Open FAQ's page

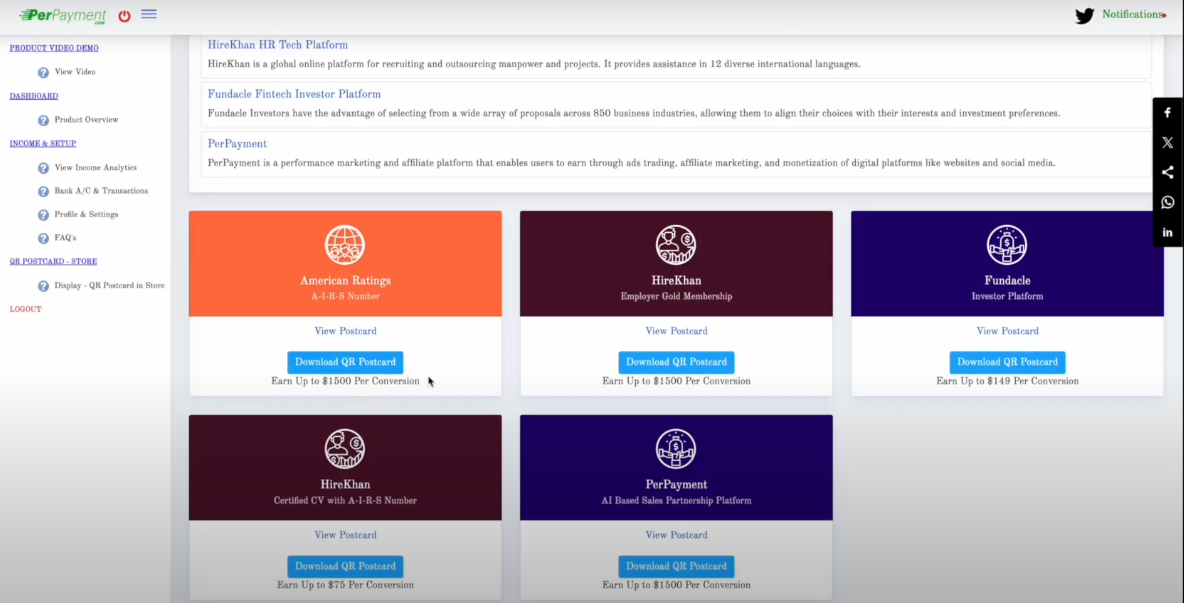65,238
